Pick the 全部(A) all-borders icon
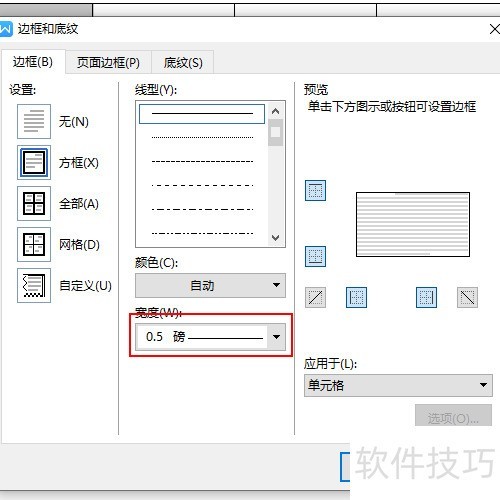 coord(34,203)
